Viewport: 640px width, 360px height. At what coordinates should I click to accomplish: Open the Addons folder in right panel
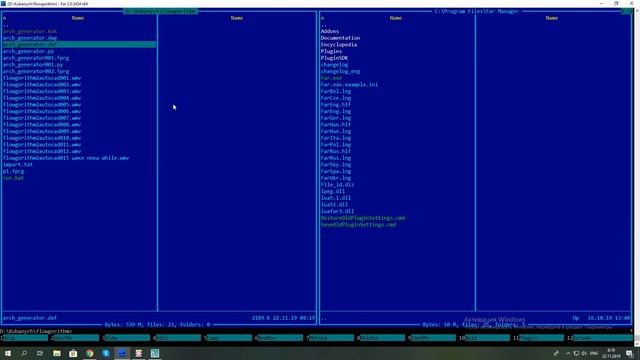(x=330, y=31)
